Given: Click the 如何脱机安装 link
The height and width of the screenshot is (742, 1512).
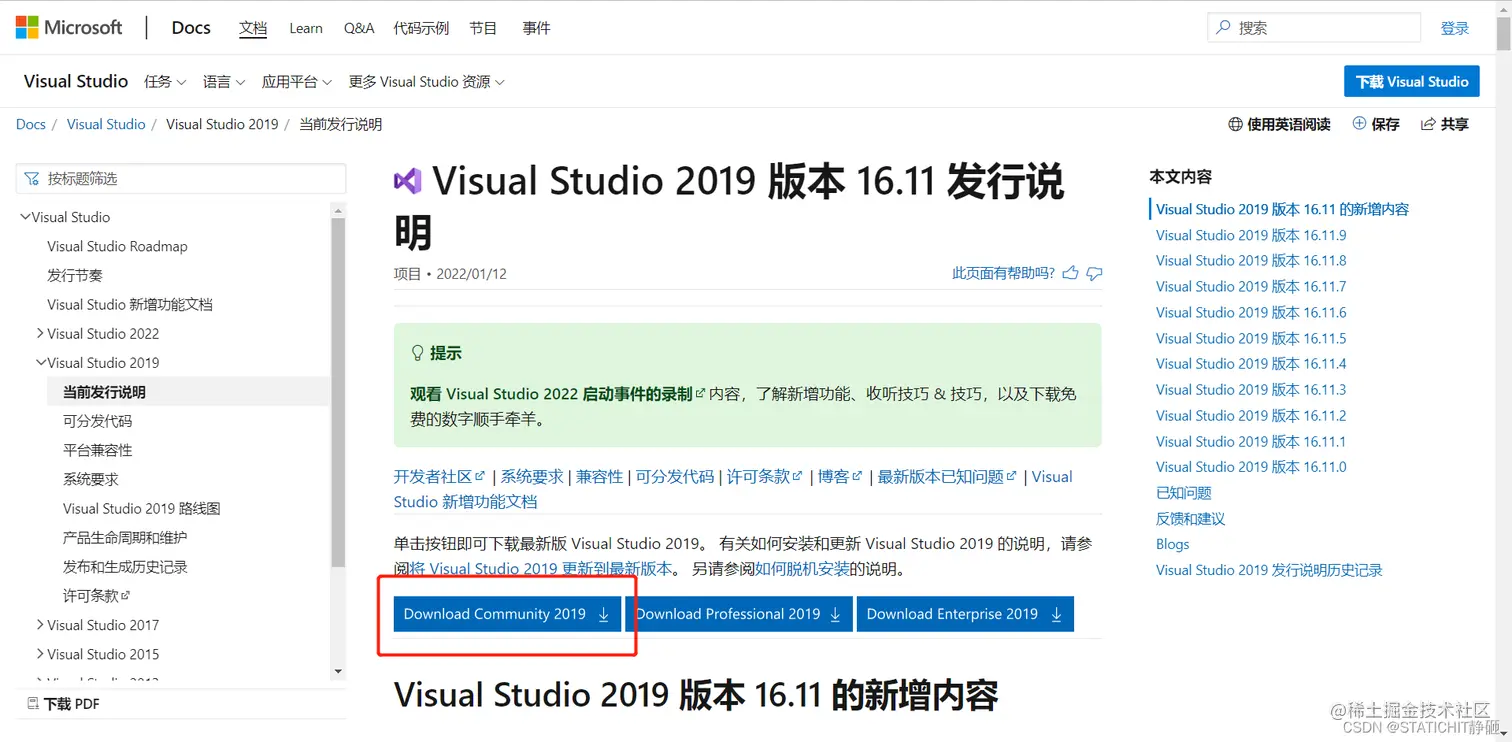Looking at the screenshot, I should coord(801,569).
